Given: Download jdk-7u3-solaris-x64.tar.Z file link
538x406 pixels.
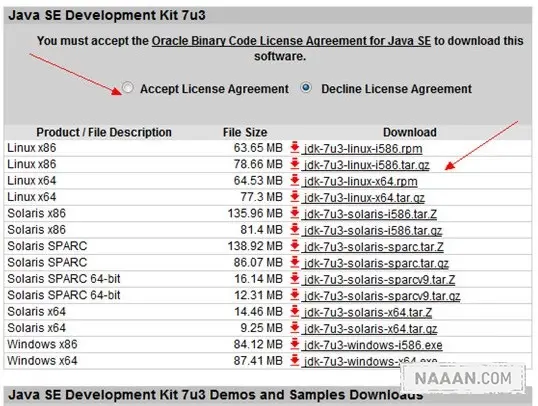Looking at the screenshot, I should click(368, 312).
